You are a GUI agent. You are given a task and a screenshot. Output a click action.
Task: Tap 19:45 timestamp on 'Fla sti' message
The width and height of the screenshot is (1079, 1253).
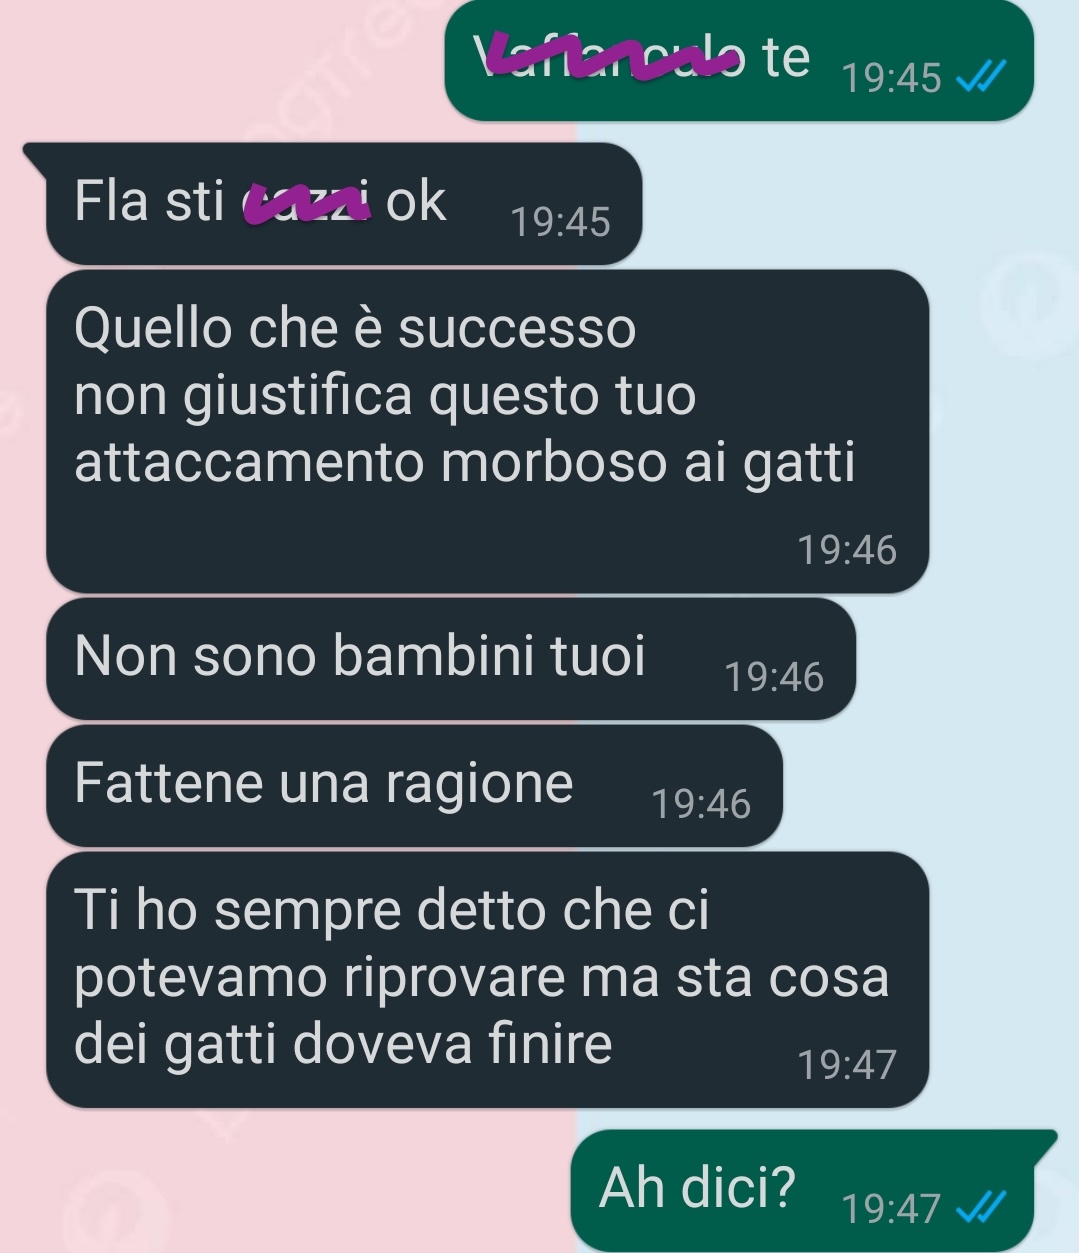[560, 222]
